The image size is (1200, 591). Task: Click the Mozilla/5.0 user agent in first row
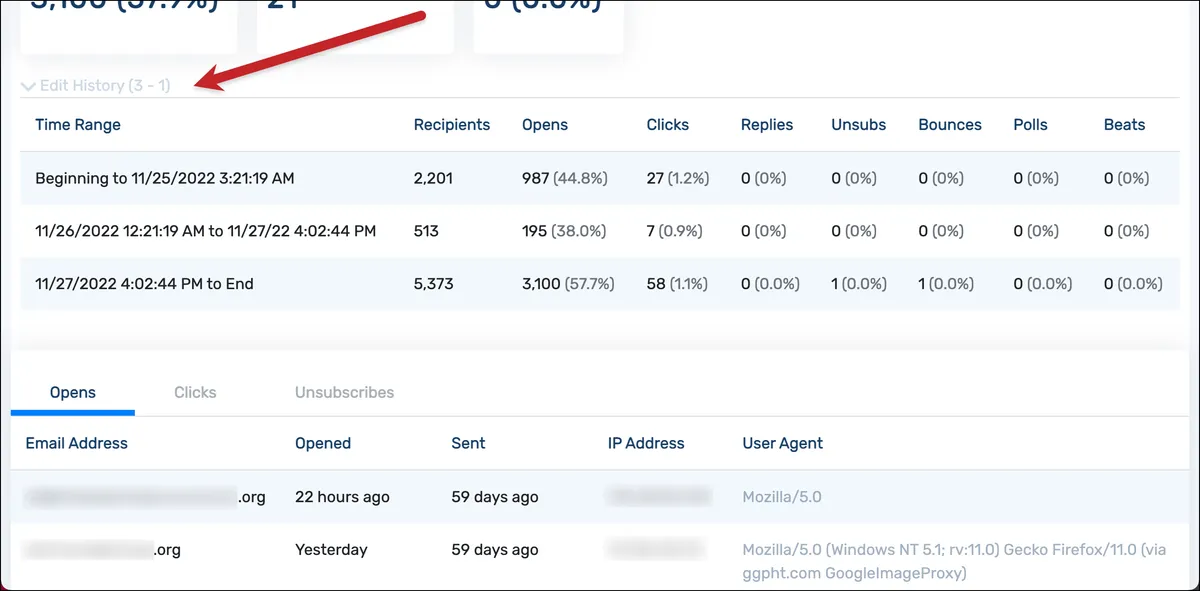click(x=782, y=497)
